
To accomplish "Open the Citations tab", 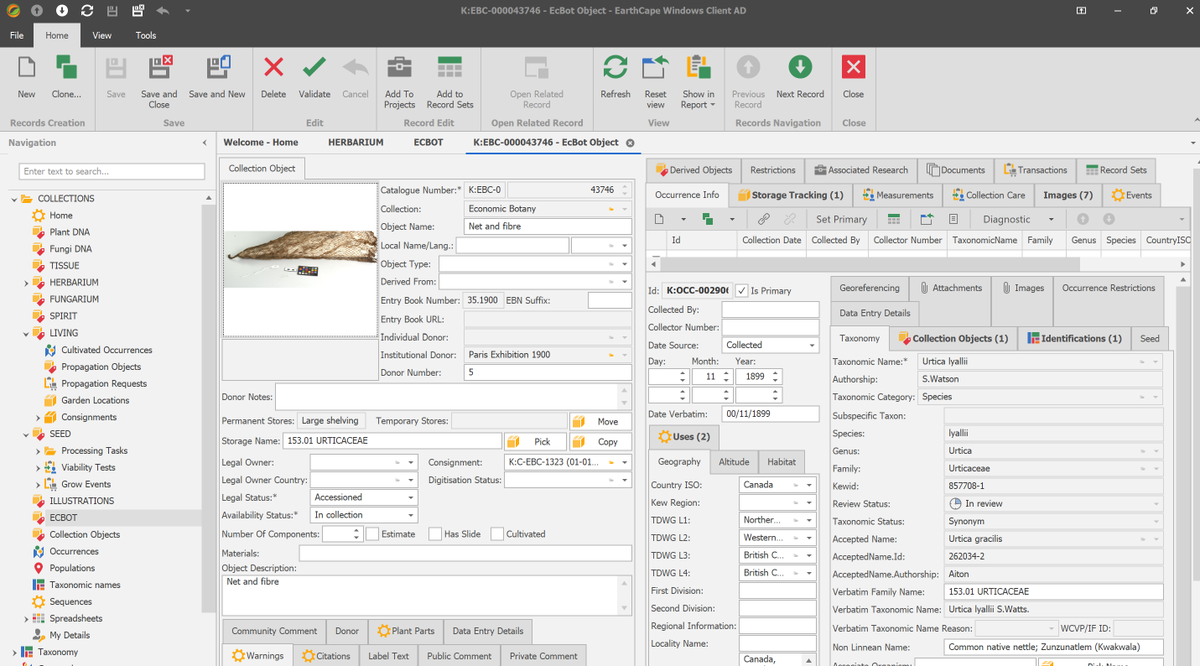I will pyautogui.click(x=326, y=656).
